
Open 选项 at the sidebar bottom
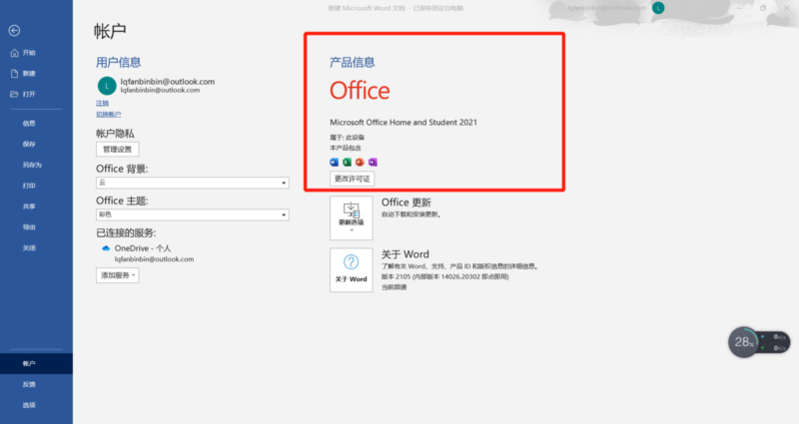tap(29, 405)
